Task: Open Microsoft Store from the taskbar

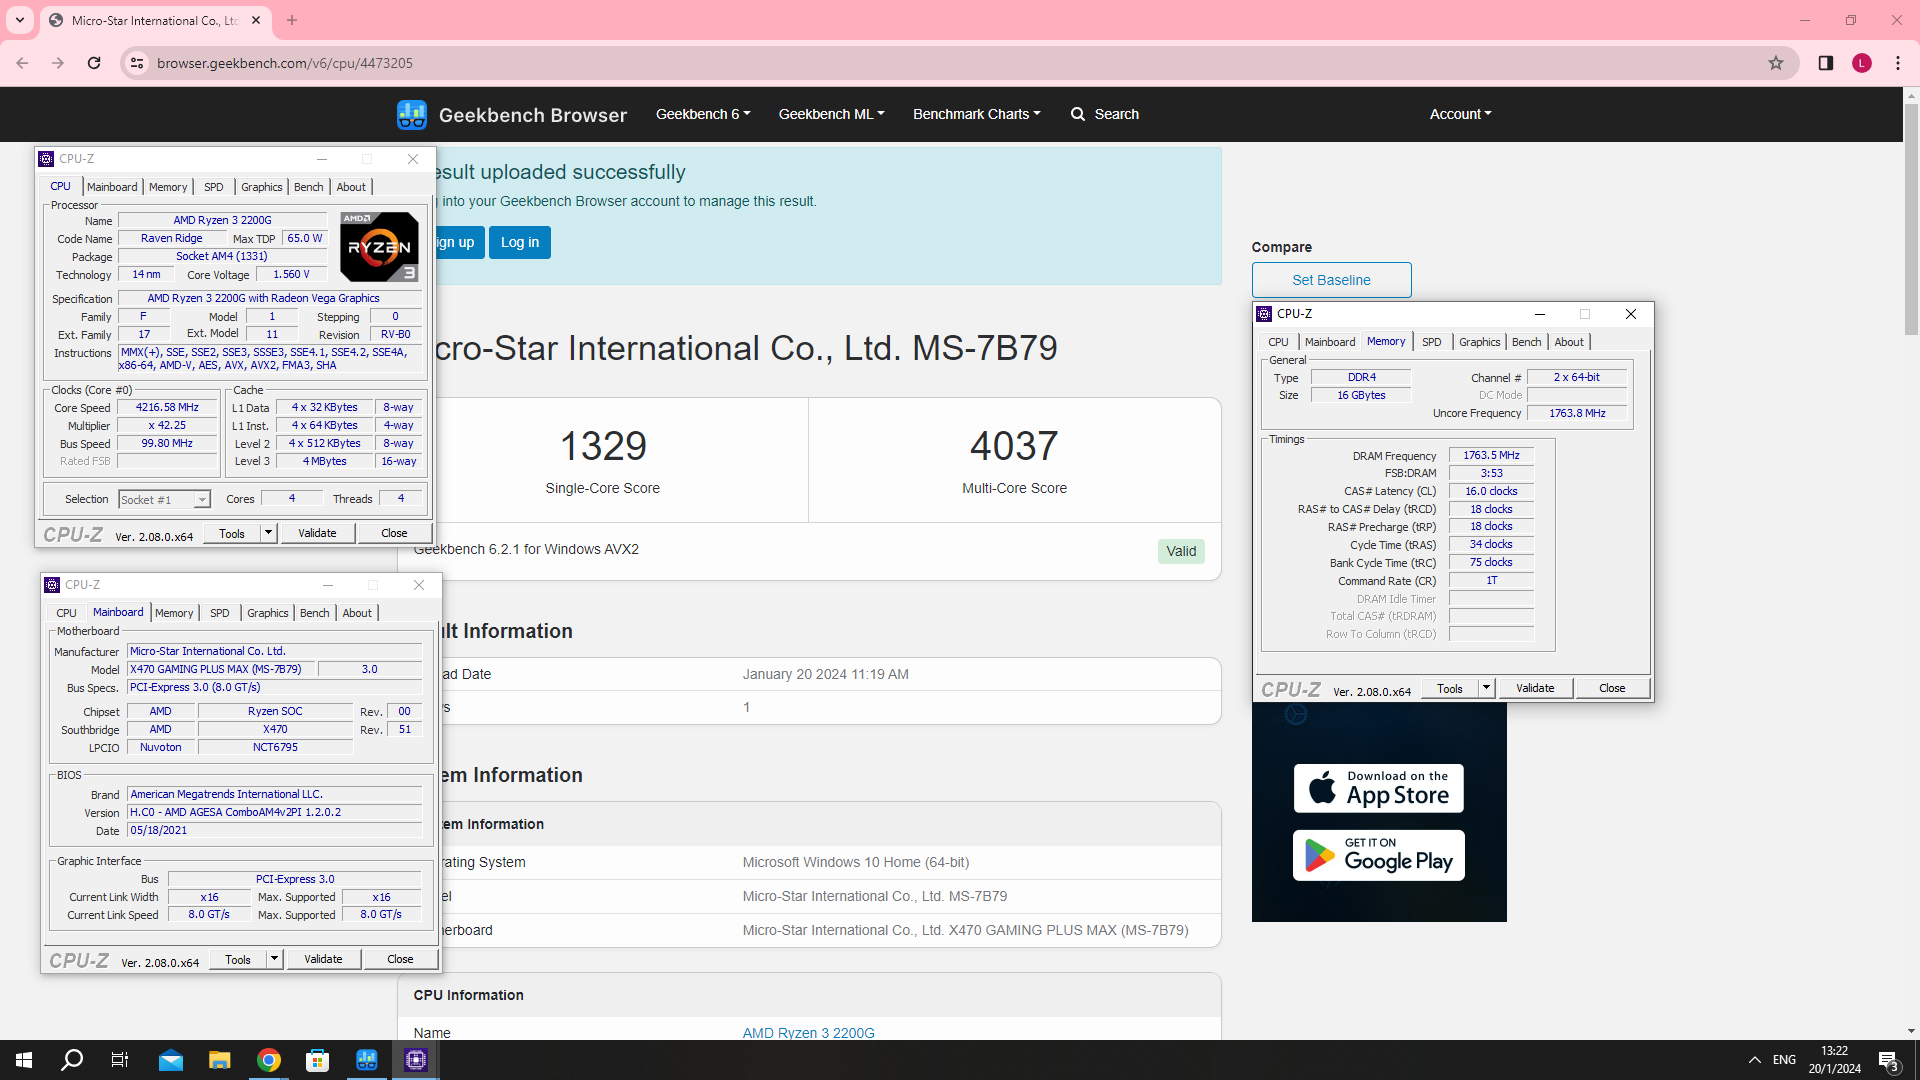Action: tap(318, 1060)
